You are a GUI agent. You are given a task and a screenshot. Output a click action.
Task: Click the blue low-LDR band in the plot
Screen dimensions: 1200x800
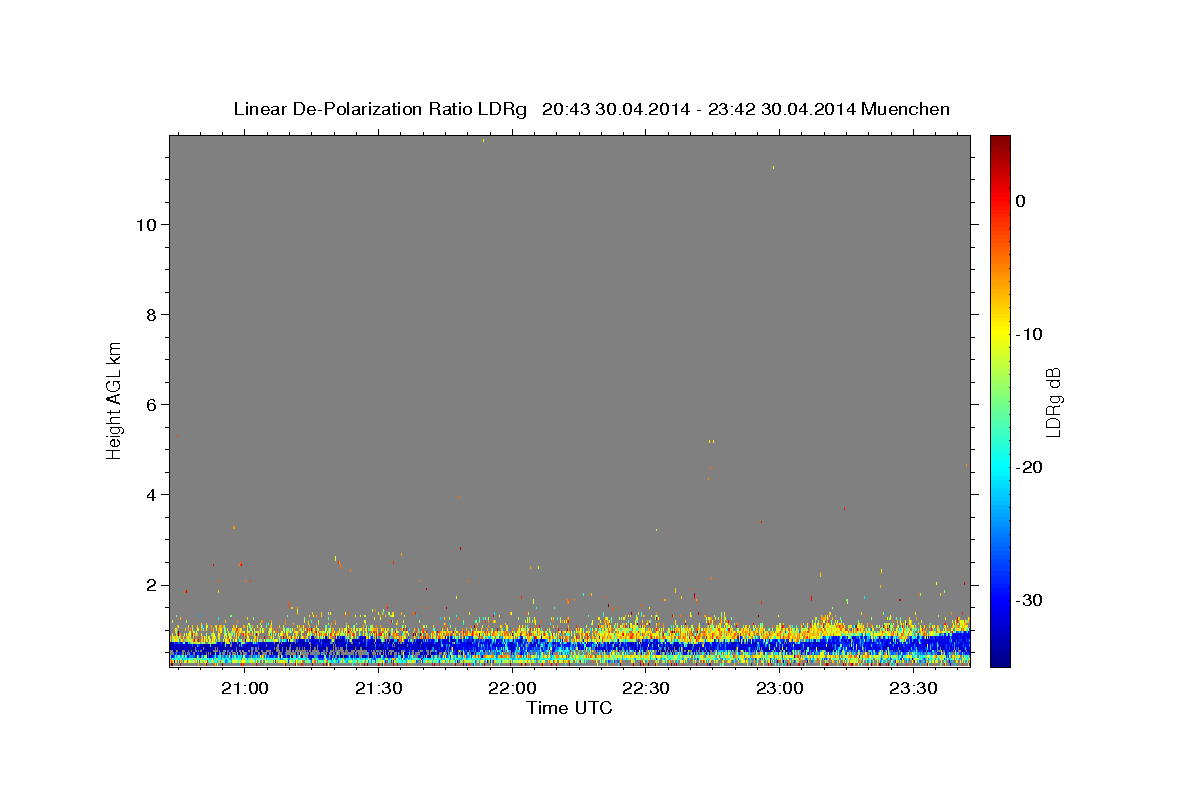570,647
